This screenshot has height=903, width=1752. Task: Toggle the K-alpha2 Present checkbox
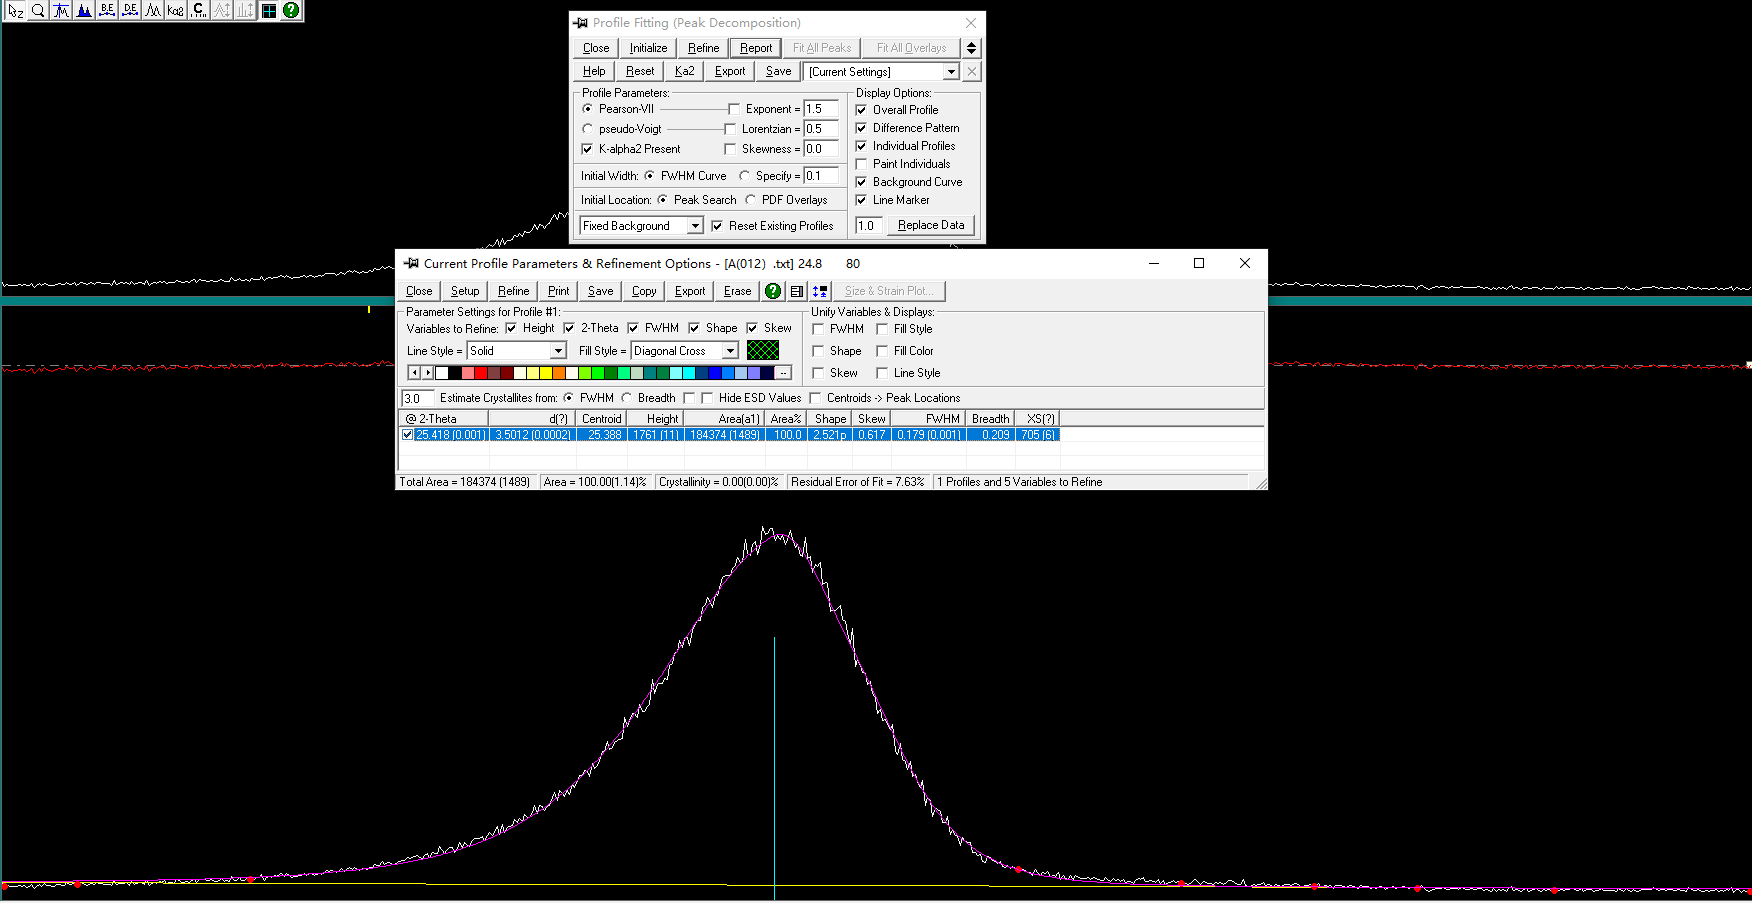(x=588, y=149)
